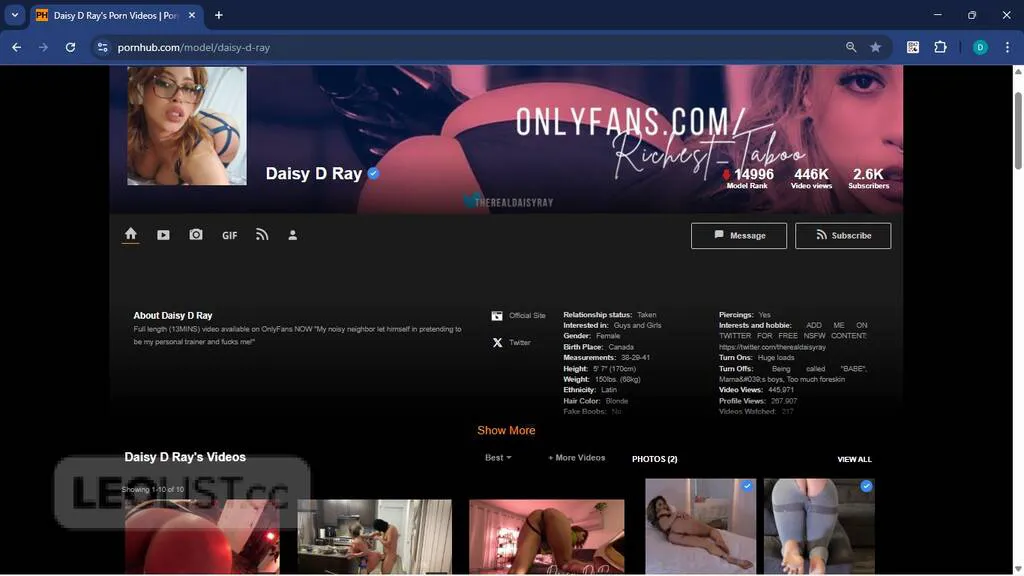Open the feed stream tab icon
The image size is (1024, 576).
[262, 234]
